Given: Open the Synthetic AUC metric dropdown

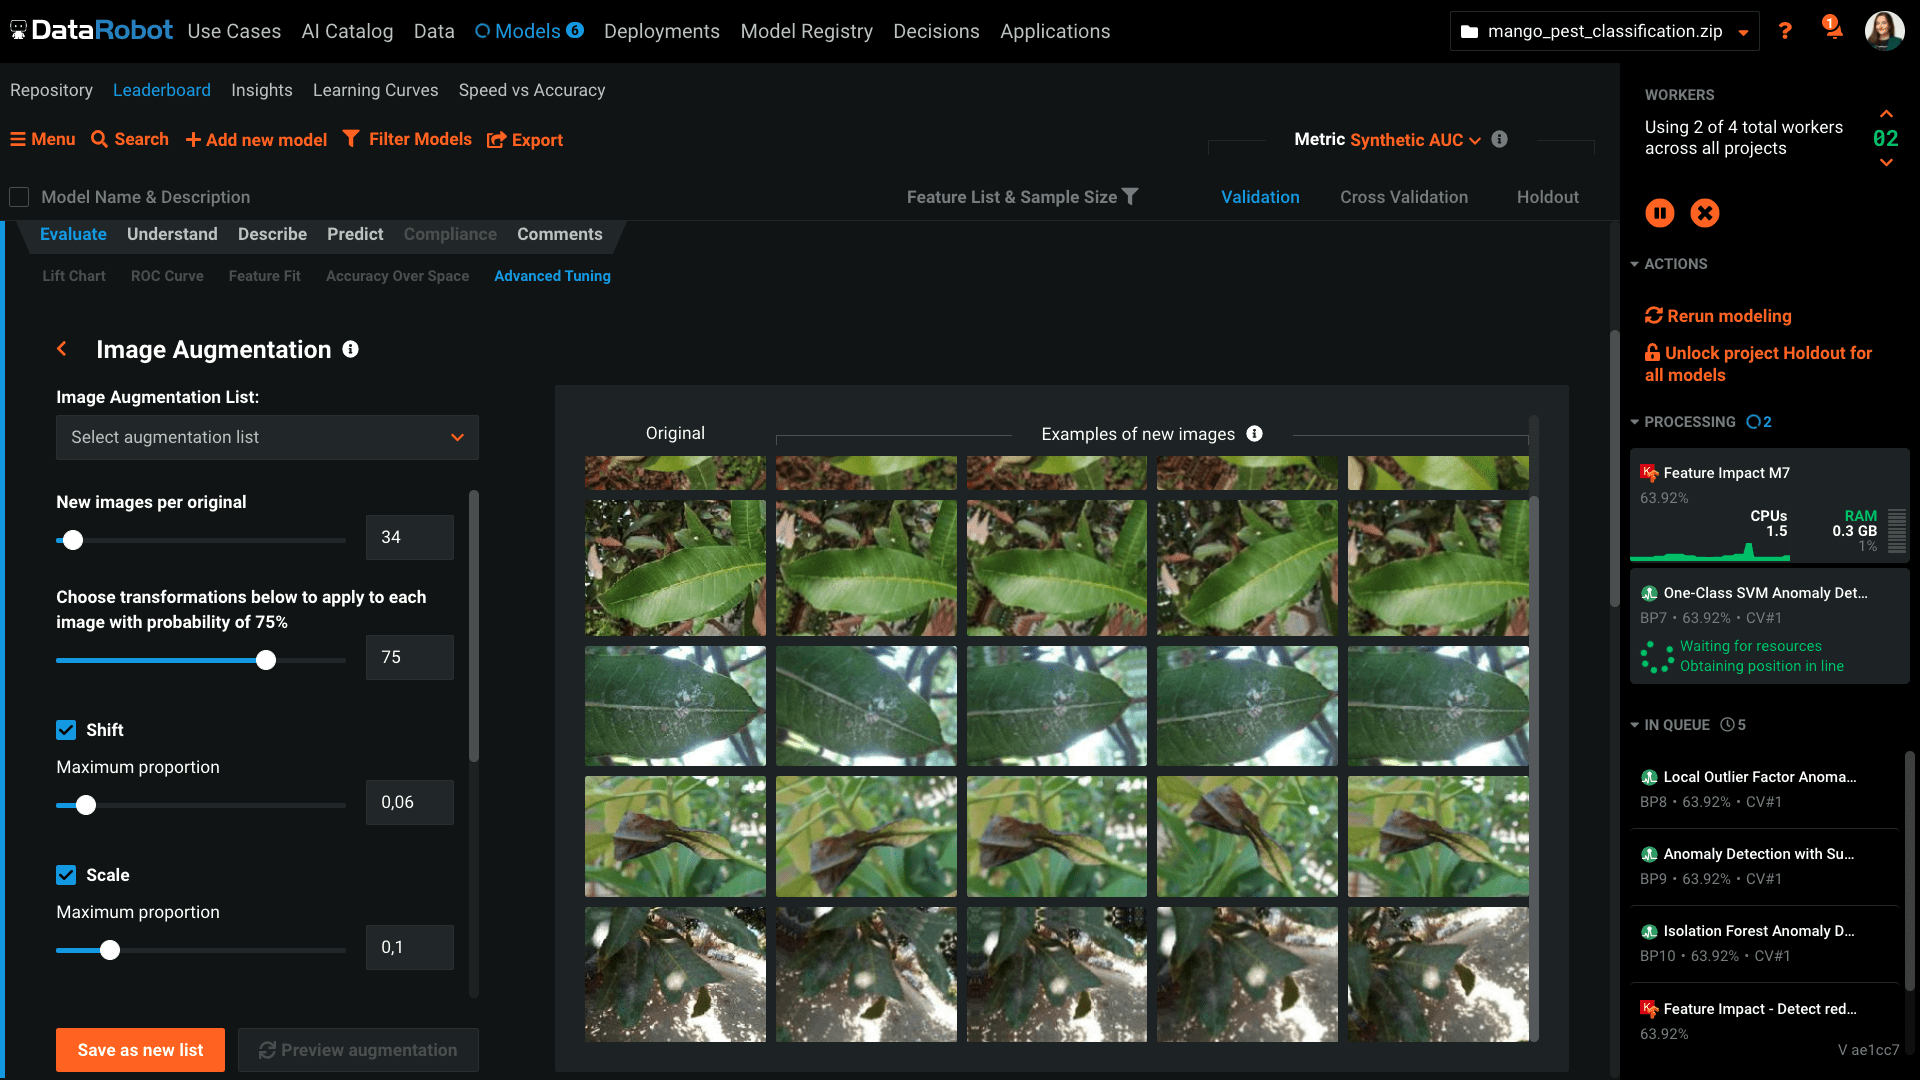Looking at the screenshot, I should tap(1415, 140).
